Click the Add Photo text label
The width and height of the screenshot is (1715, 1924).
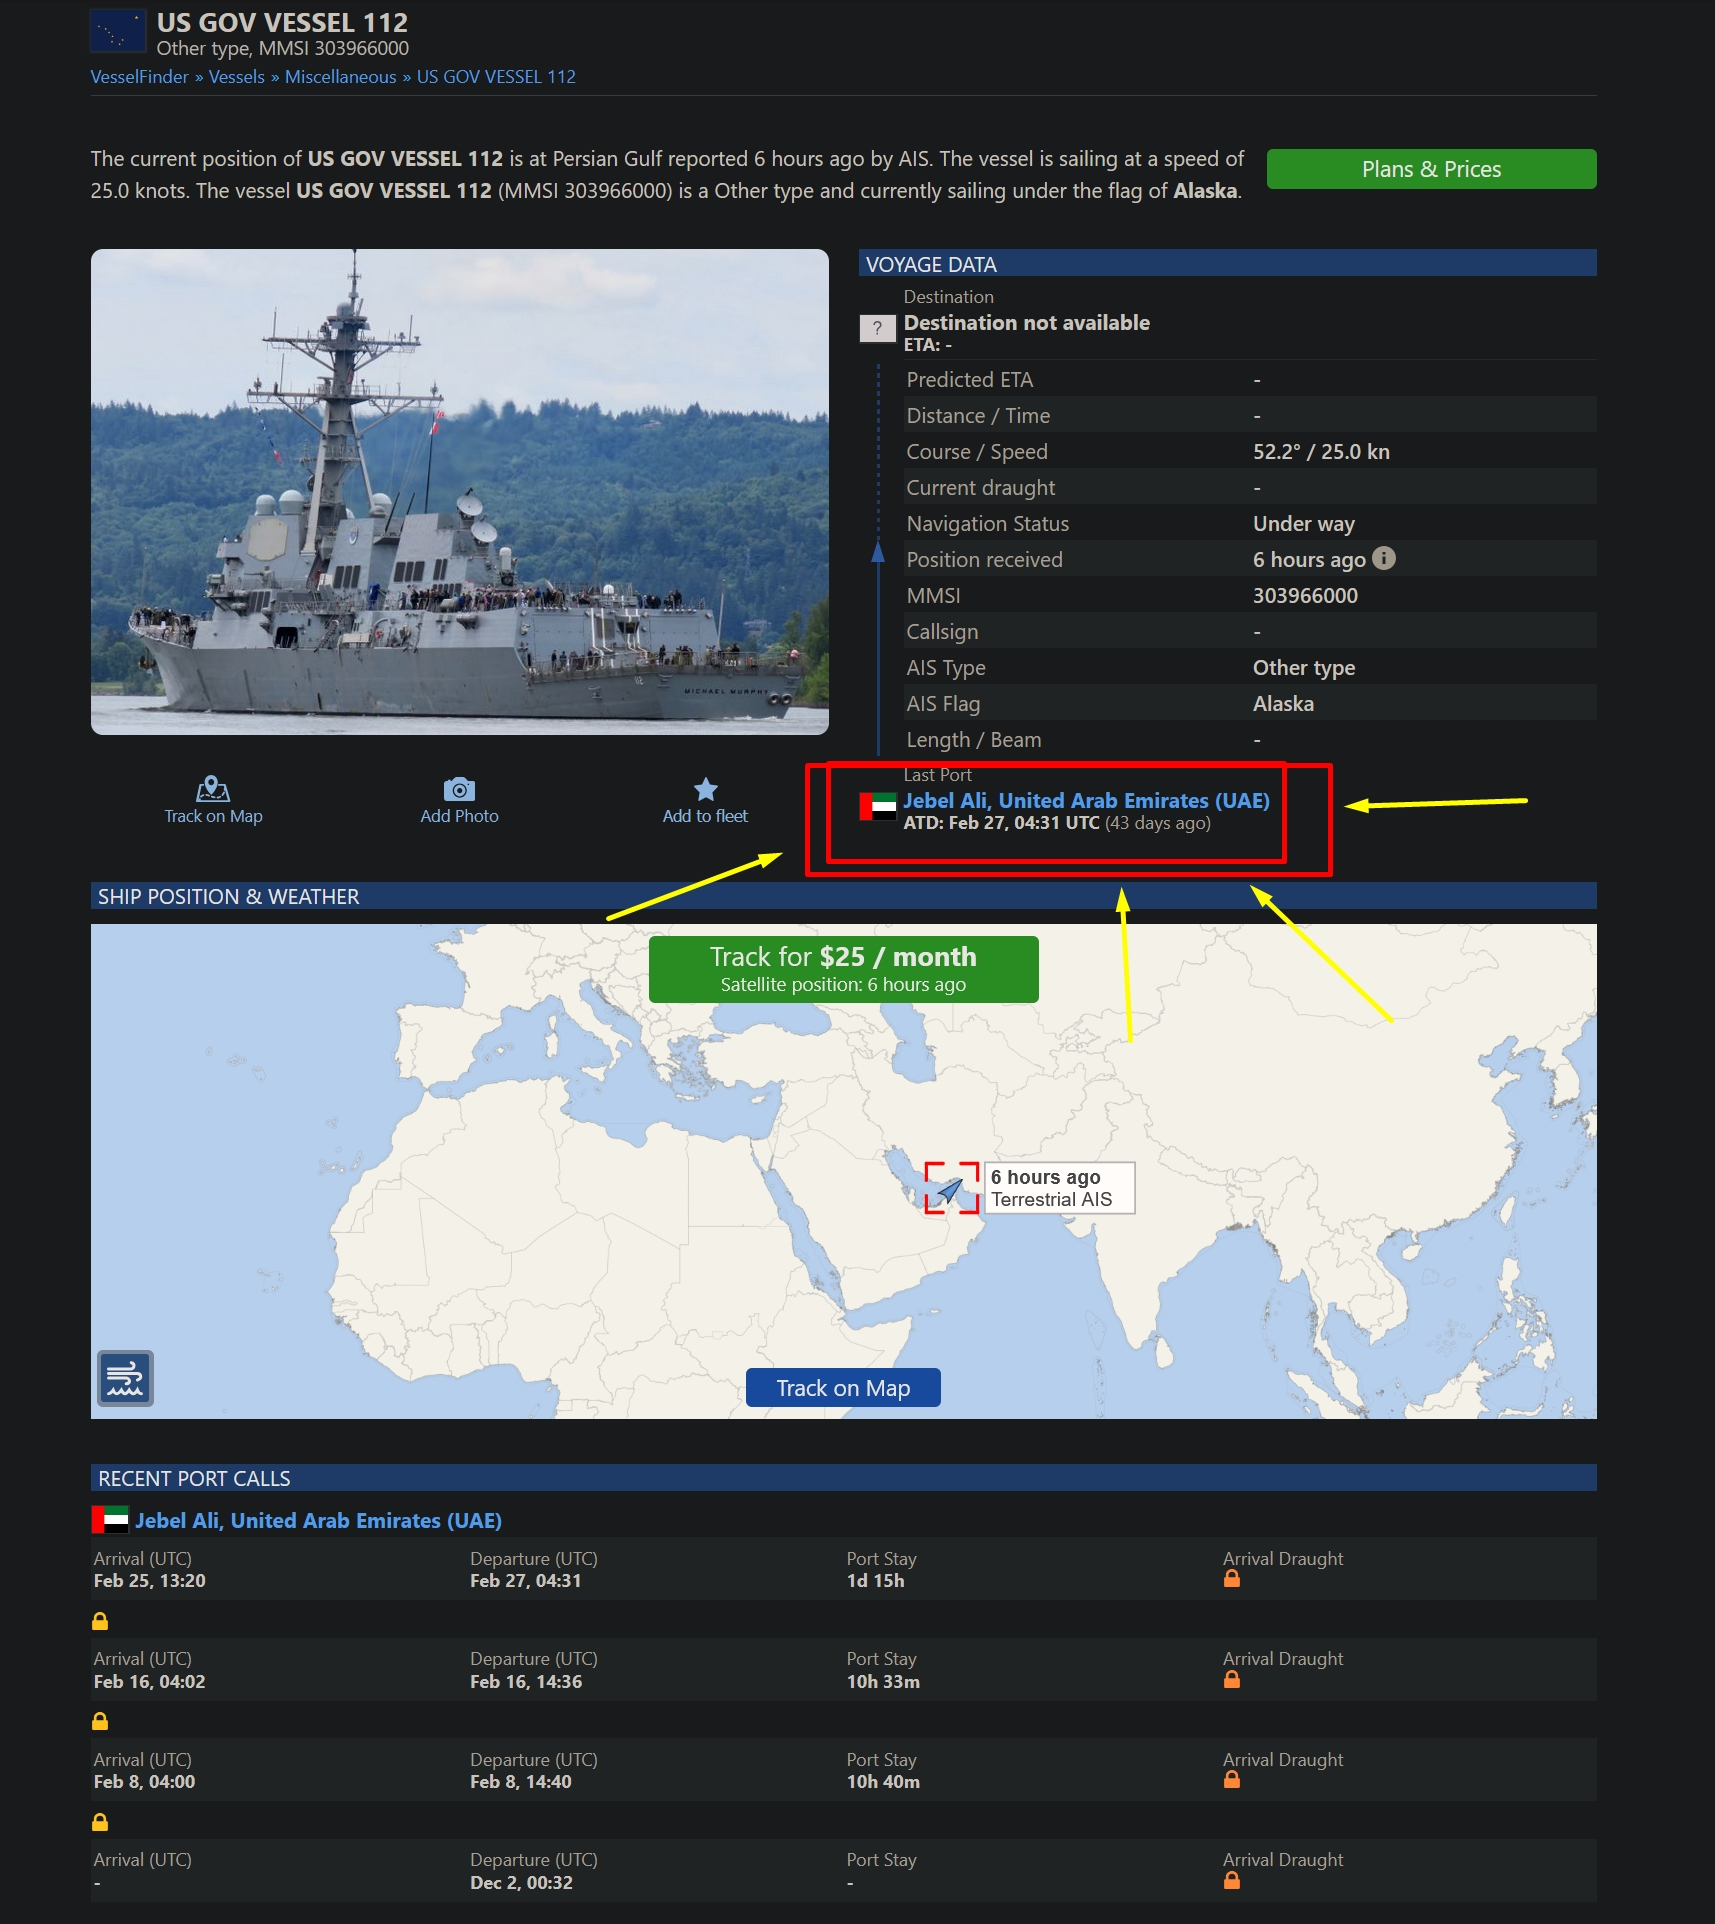[x=459, y=816]
